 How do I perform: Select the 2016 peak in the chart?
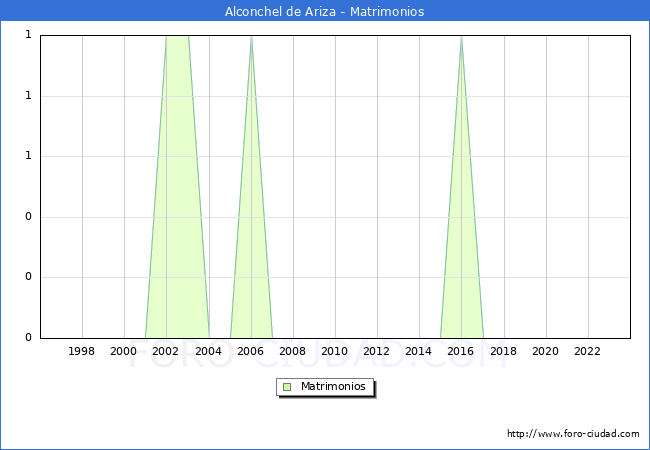461,40
